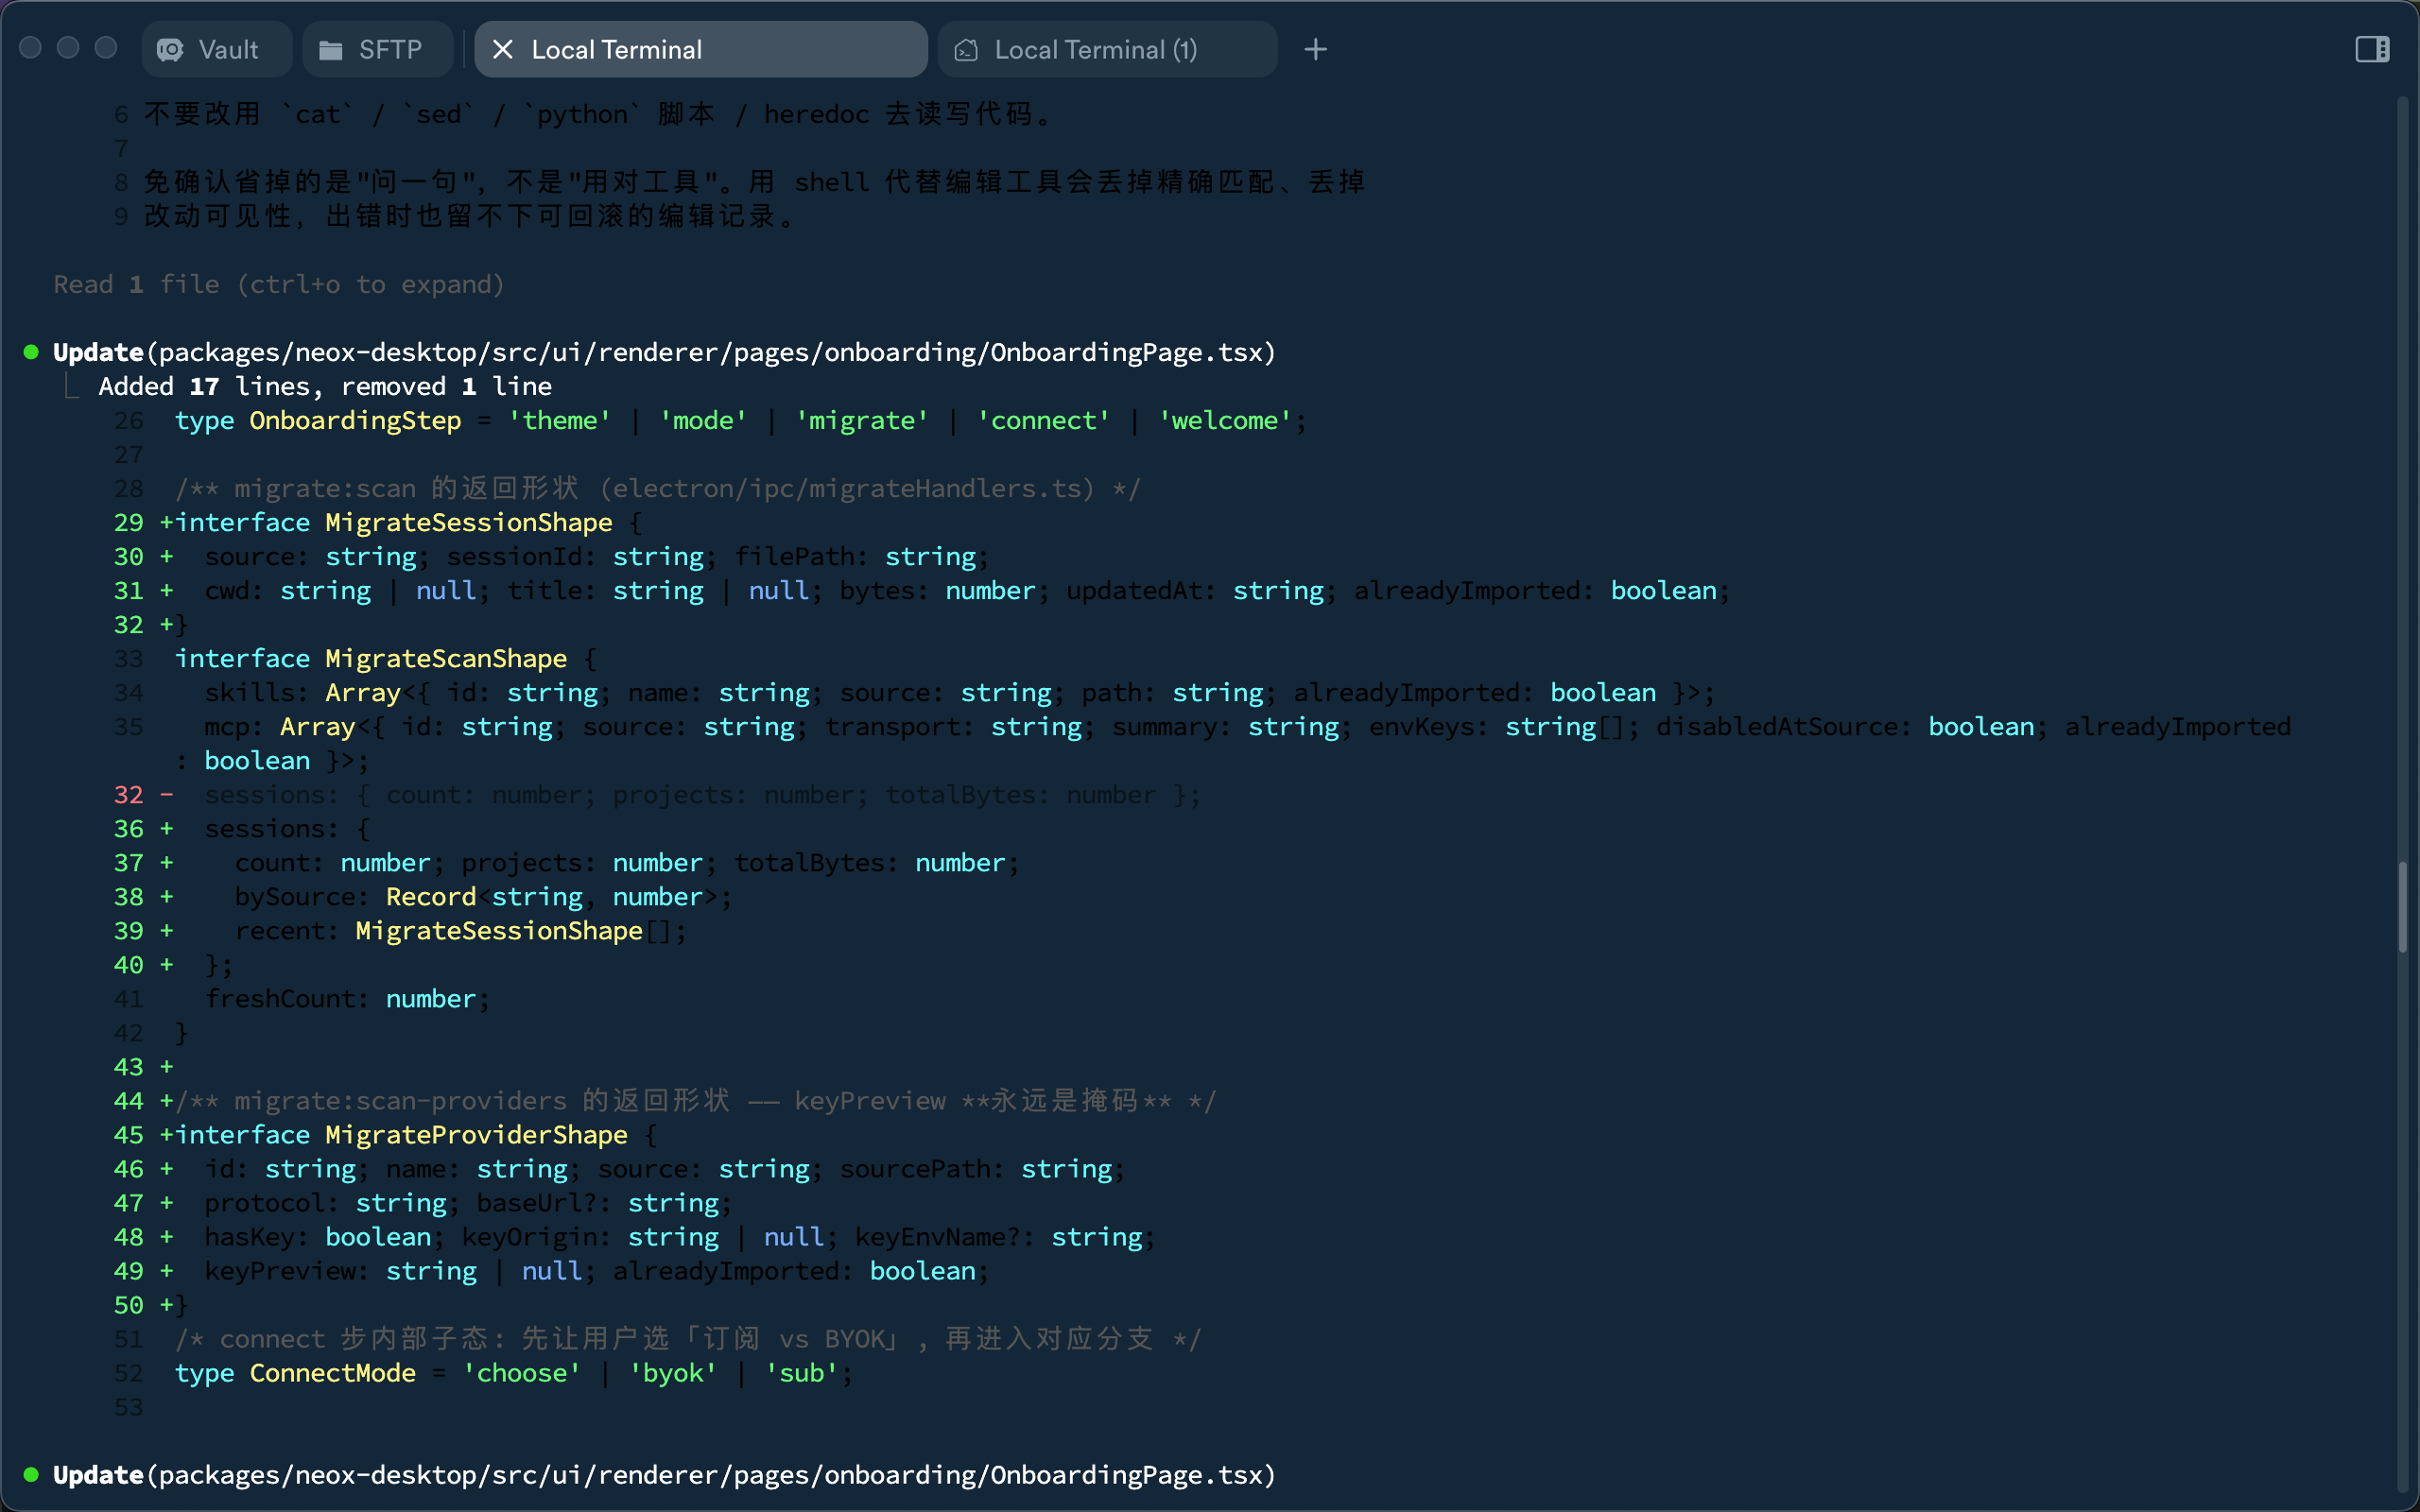Click 'Added 17 lines, removed 1 line' text
This screenshot has height=1512, width=2420.
pyautogui.click(x=325, y=386)
